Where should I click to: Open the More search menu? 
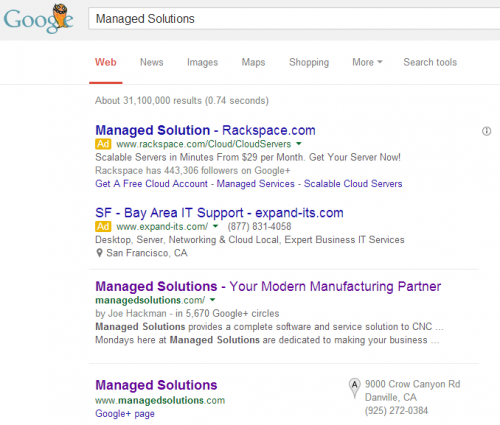pyautogui.click(x=367, y=62)
